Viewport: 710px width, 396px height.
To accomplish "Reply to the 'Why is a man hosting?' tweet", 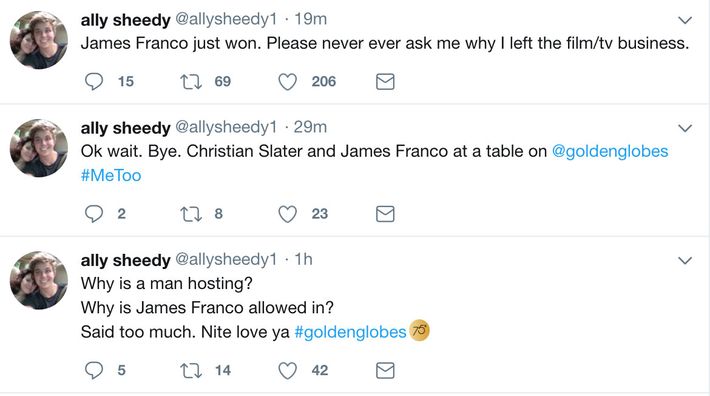I will [x=94, y=370].
